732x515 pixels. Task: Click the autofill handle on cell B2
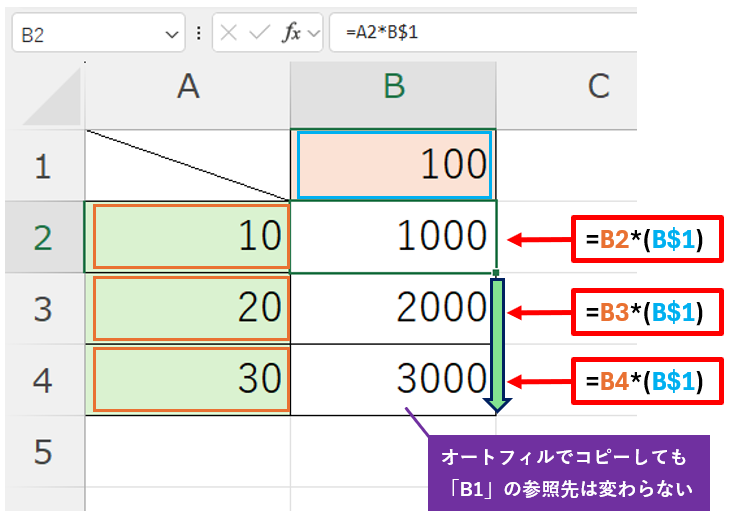(495, 272)
